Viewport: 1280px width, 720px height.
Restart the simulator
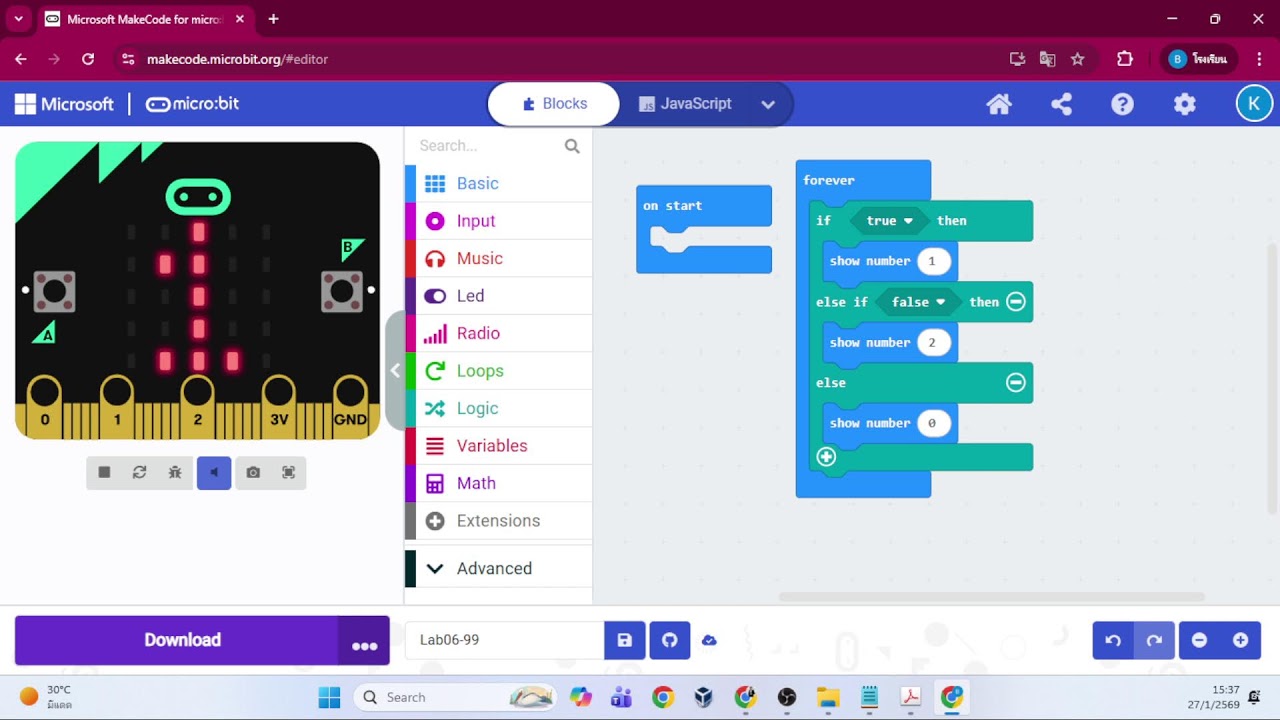click(139, 472)
